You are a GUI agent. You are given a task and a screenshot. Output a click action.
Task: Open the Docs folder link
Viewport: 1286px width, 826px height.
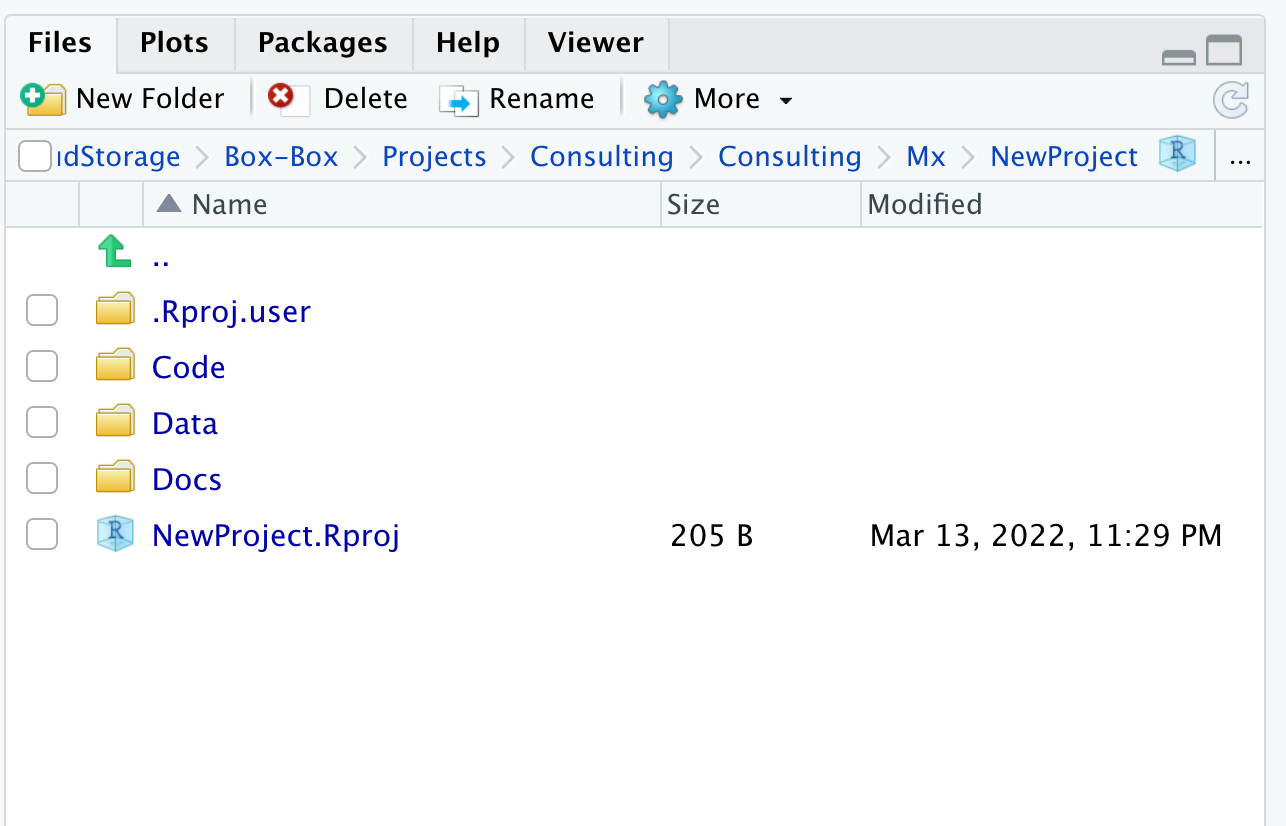(187, 480)
